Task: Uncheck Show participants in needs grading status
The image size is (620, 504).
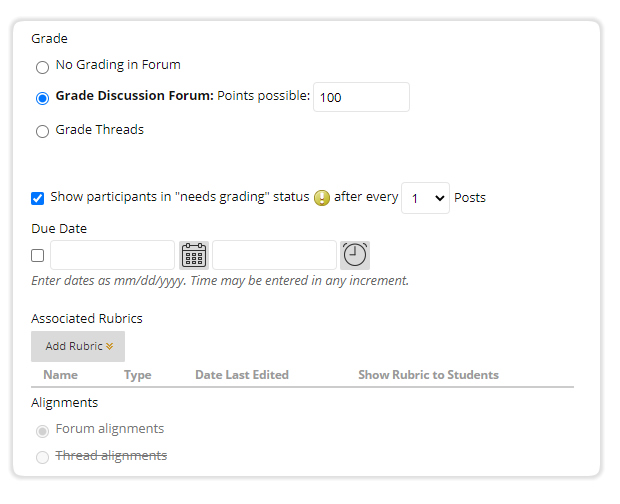Action: pos(38,198)
